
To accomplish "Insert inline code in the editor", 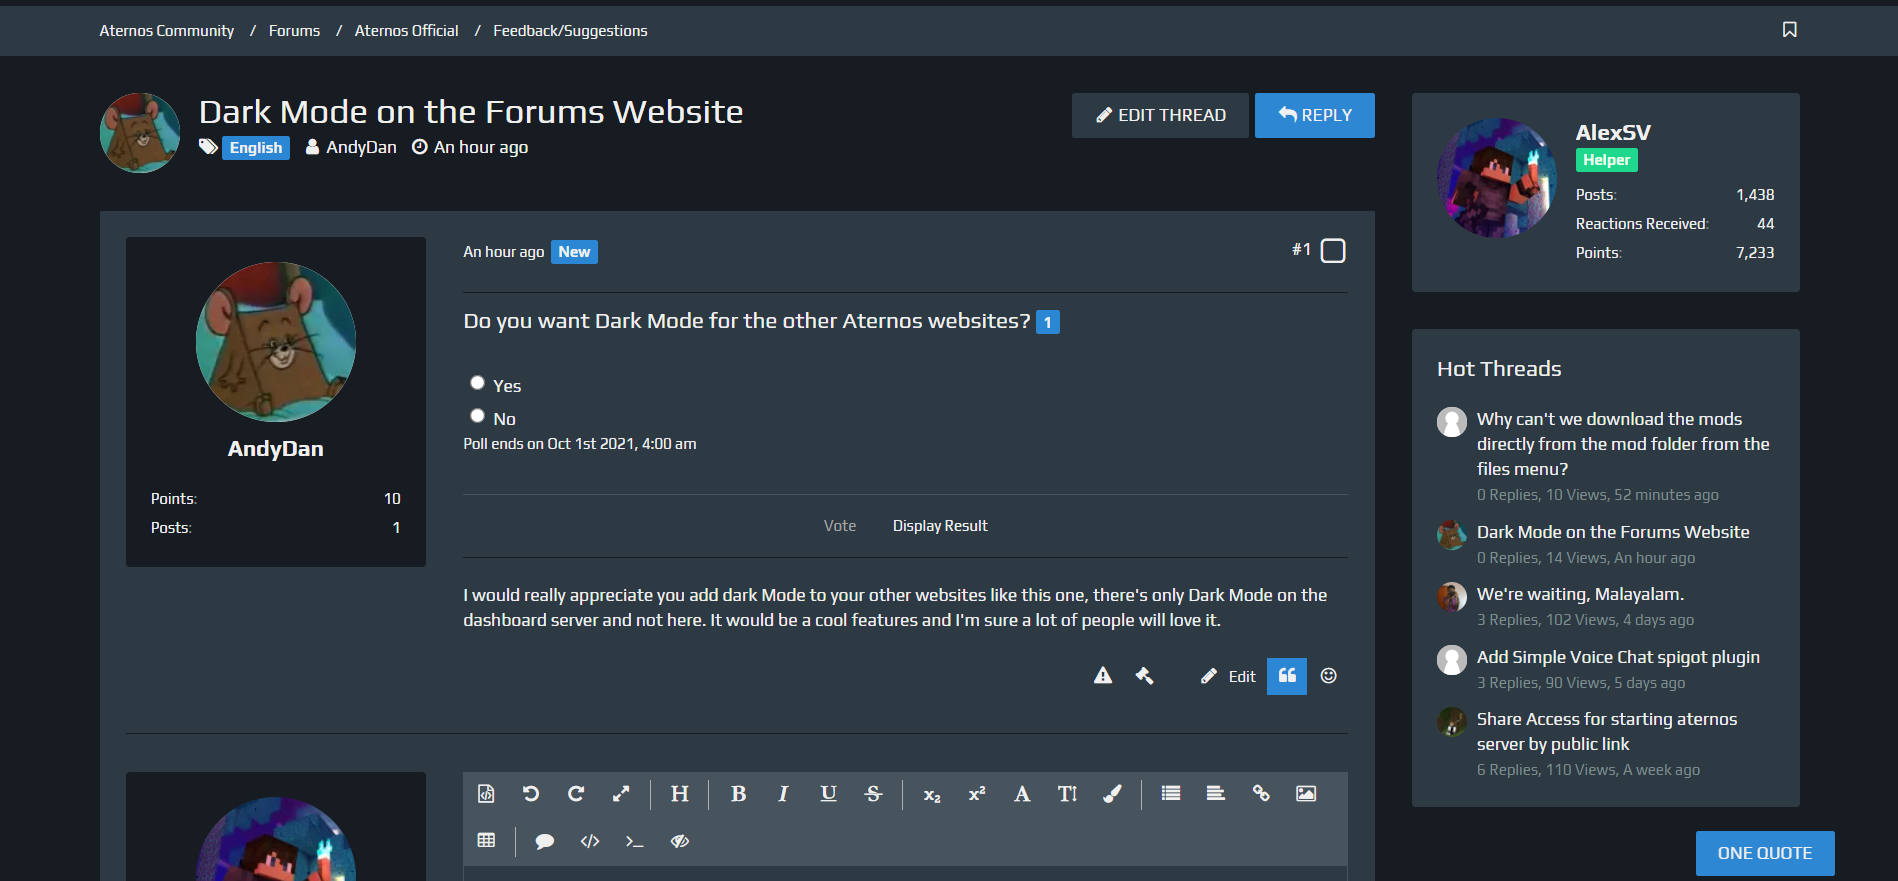I will pos(634,841).
